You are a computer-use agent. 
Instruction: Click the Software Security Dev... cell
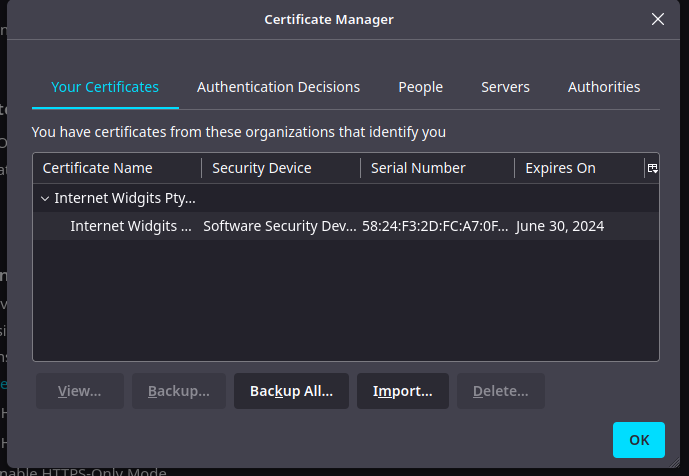[x=279, y=226]
